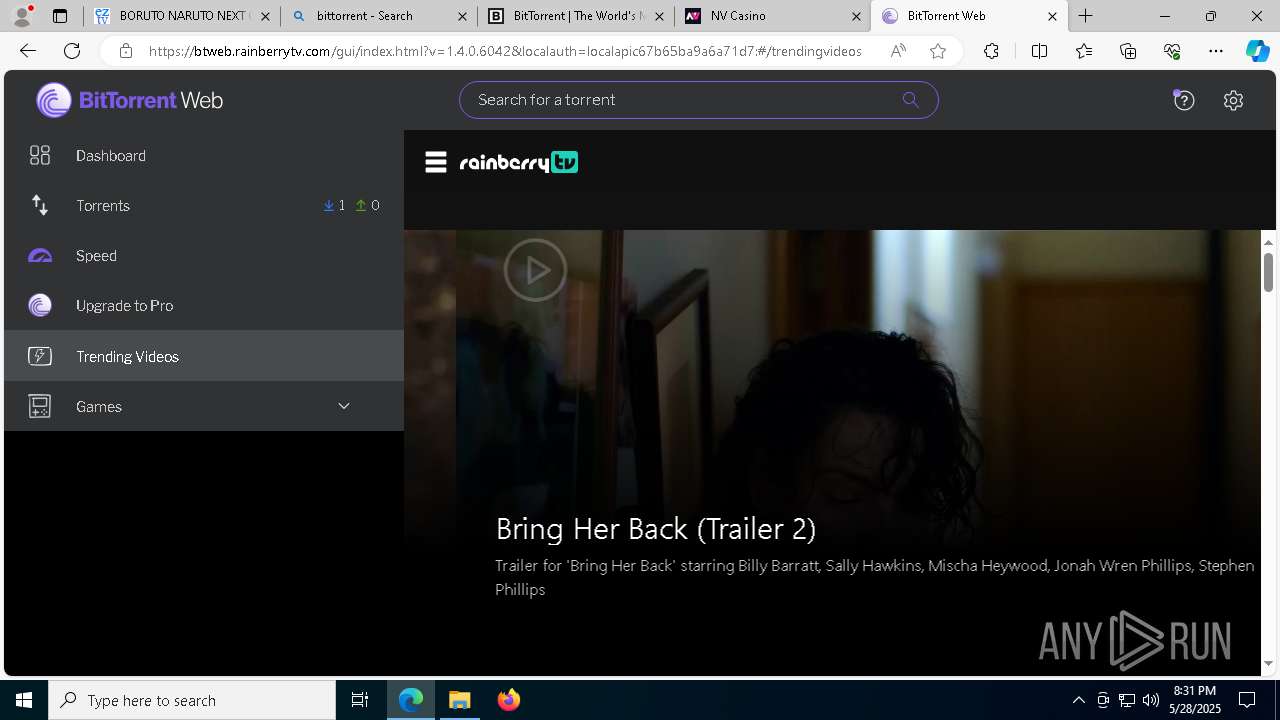This screenshot has height=720, width=1280.
Task: Expand the Games chevron
Action: pyautogui.click(x=344, y=406)
